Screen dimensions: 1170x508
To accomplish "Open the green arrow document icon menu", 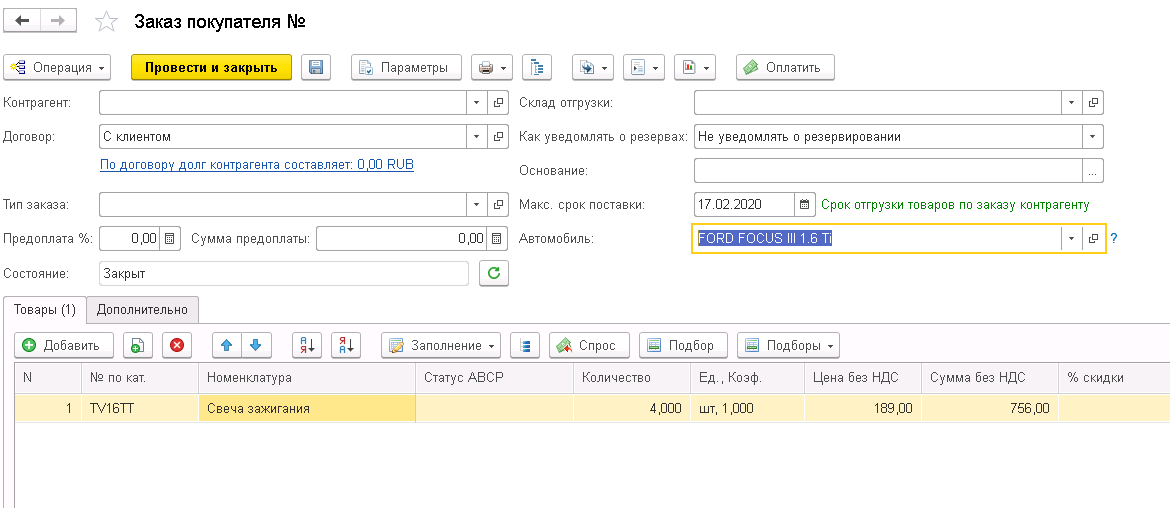I will pos(643,67).
